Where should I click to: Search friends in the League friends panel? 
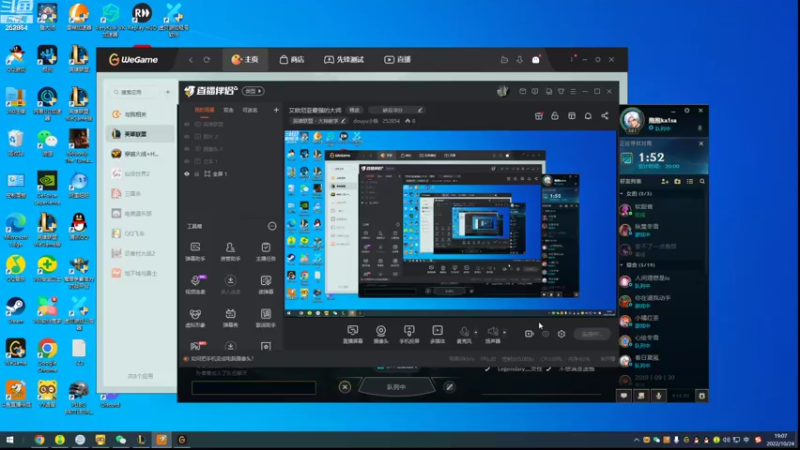pyautogui.click(x=702, y=181)
